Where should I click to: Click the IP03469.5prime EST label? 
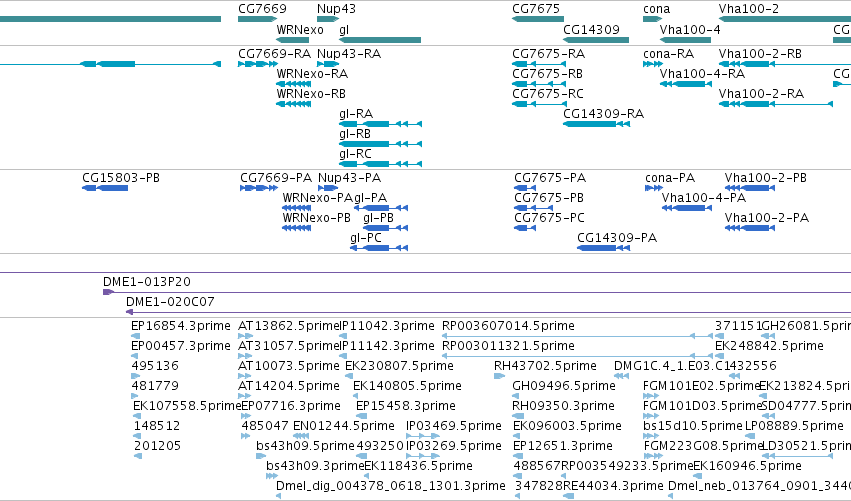click(x=454, y=427)
